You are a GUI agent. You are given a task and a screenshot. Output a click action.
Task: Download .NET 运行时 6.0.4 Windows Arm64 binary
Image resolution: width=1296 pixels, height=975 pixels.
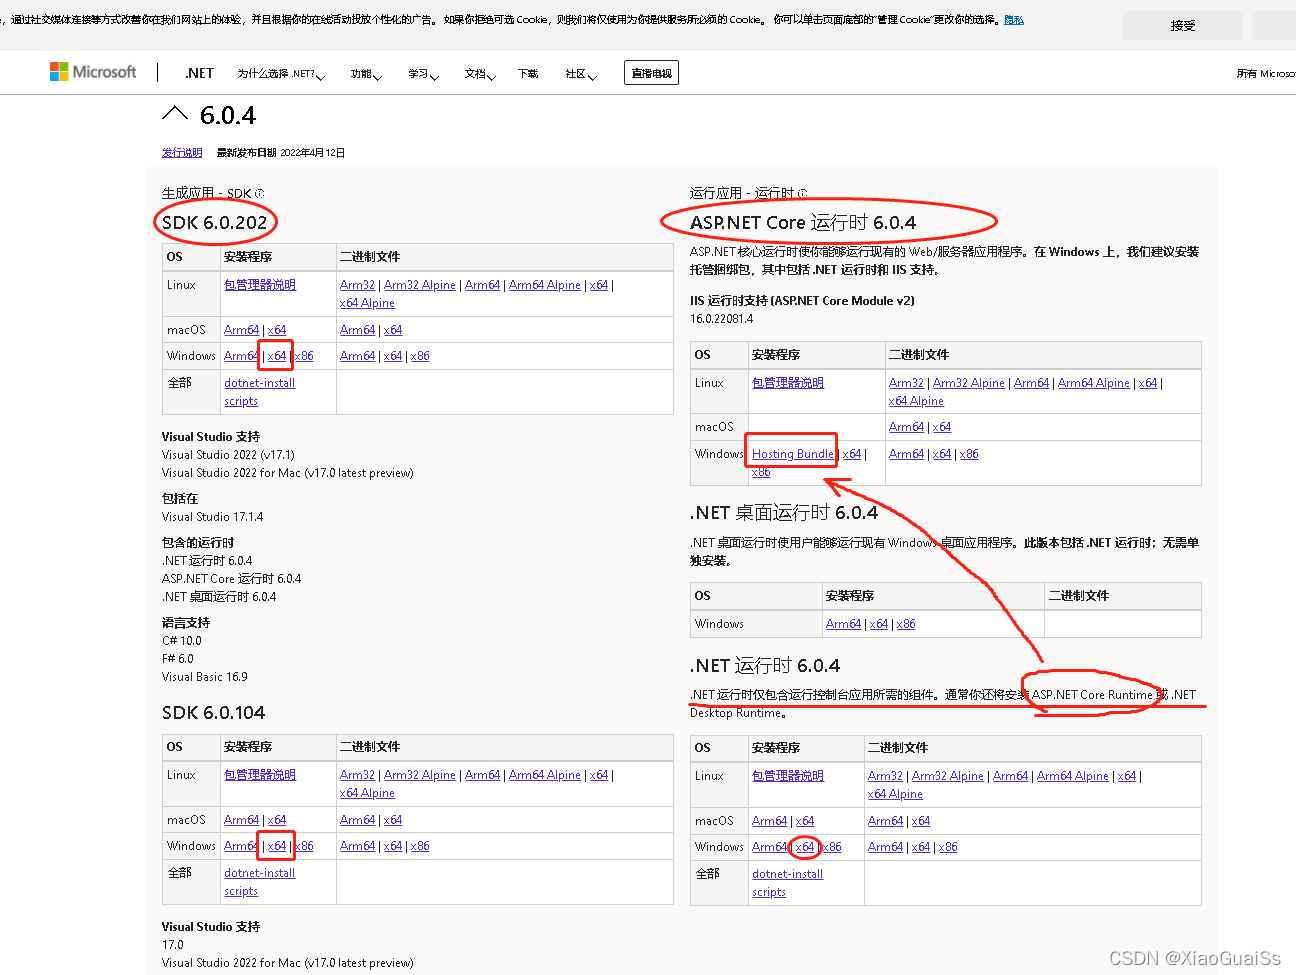[885, 847]
